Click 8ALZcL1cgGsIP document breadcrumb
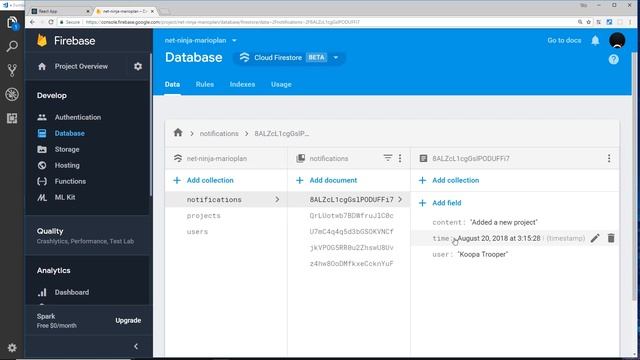 pyautogui.click(x=282, y=133)
